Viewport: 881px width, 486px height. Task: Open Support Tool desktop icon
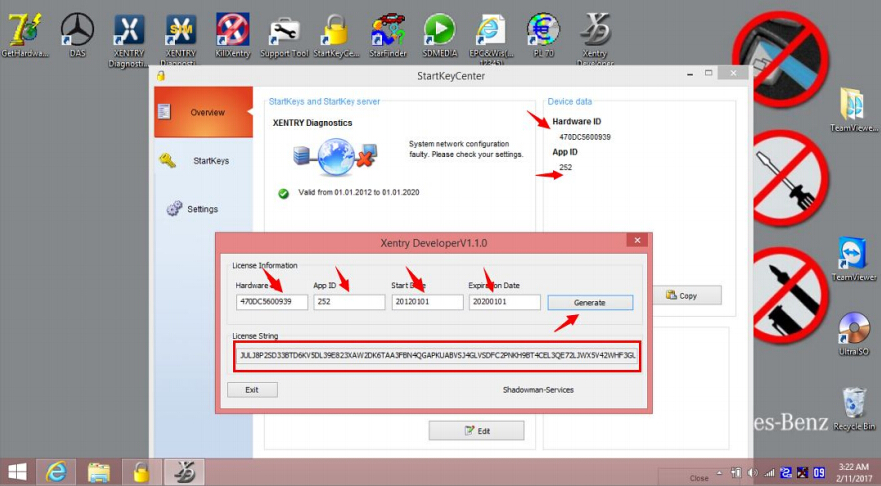pyautogui.click(x=284, y=30)
